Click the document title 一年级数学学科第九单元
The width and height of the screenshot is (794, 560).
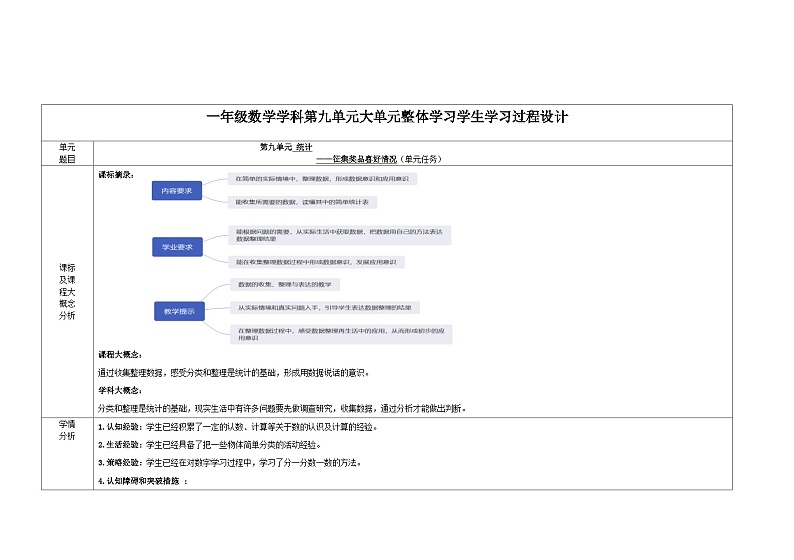(x=387, y=117)
